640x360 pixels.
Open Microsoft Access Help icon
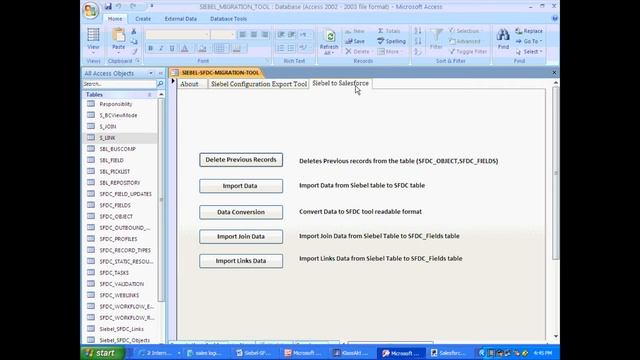[x=555, y=18]
